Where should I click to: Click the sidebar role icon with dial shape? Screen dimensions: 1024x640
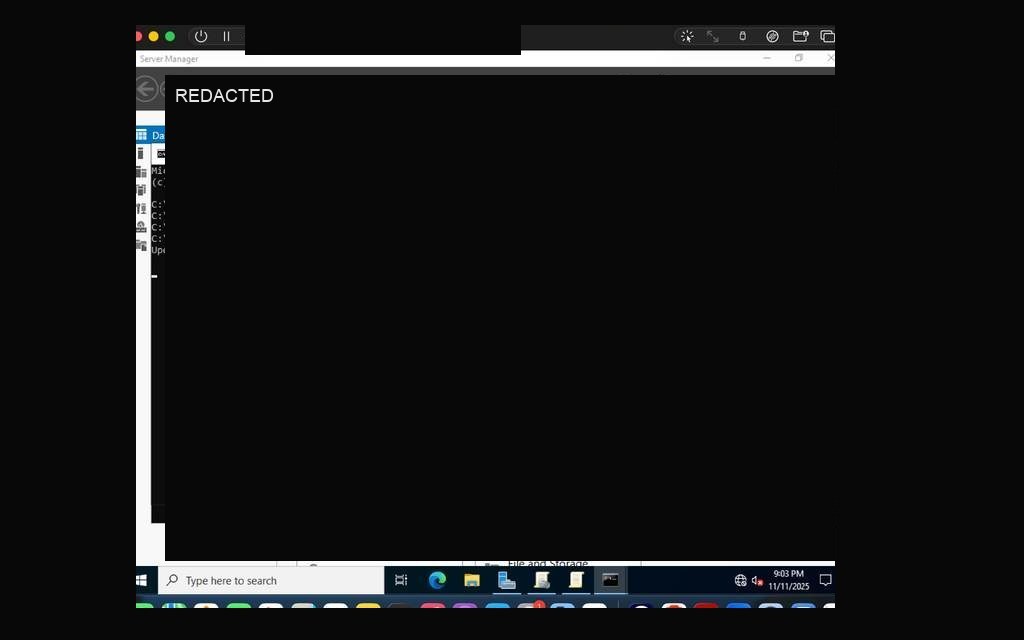[x=141, y=227]
